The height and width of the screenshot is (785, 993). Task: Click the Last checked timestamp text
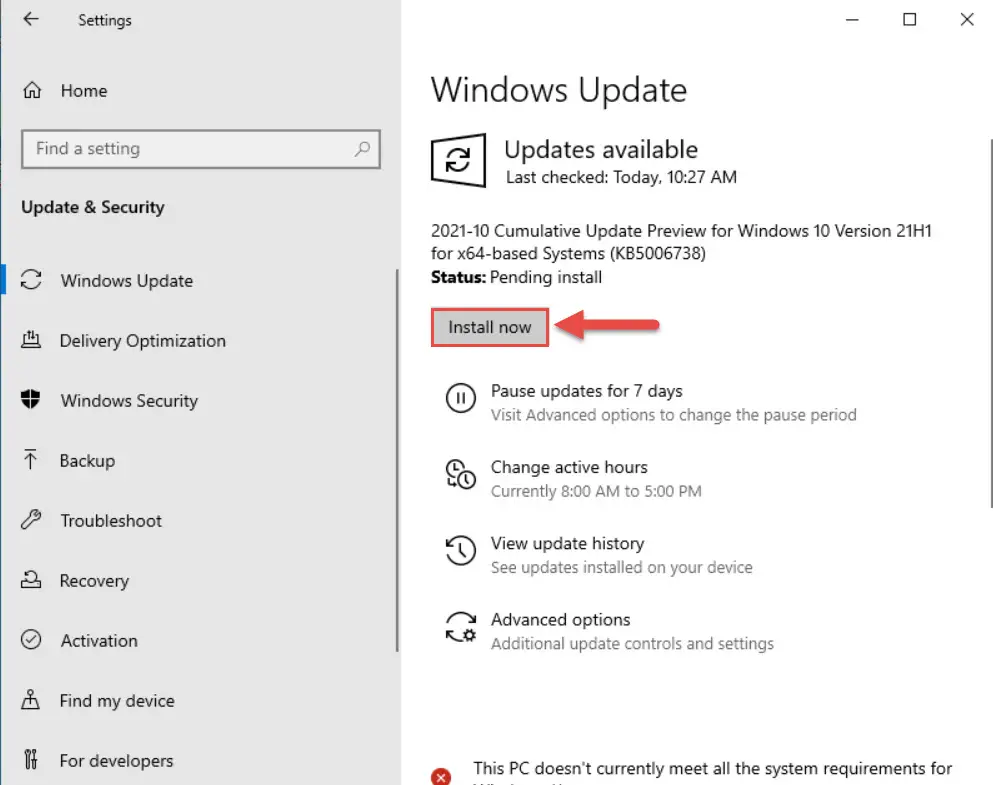tap(621, 177)
